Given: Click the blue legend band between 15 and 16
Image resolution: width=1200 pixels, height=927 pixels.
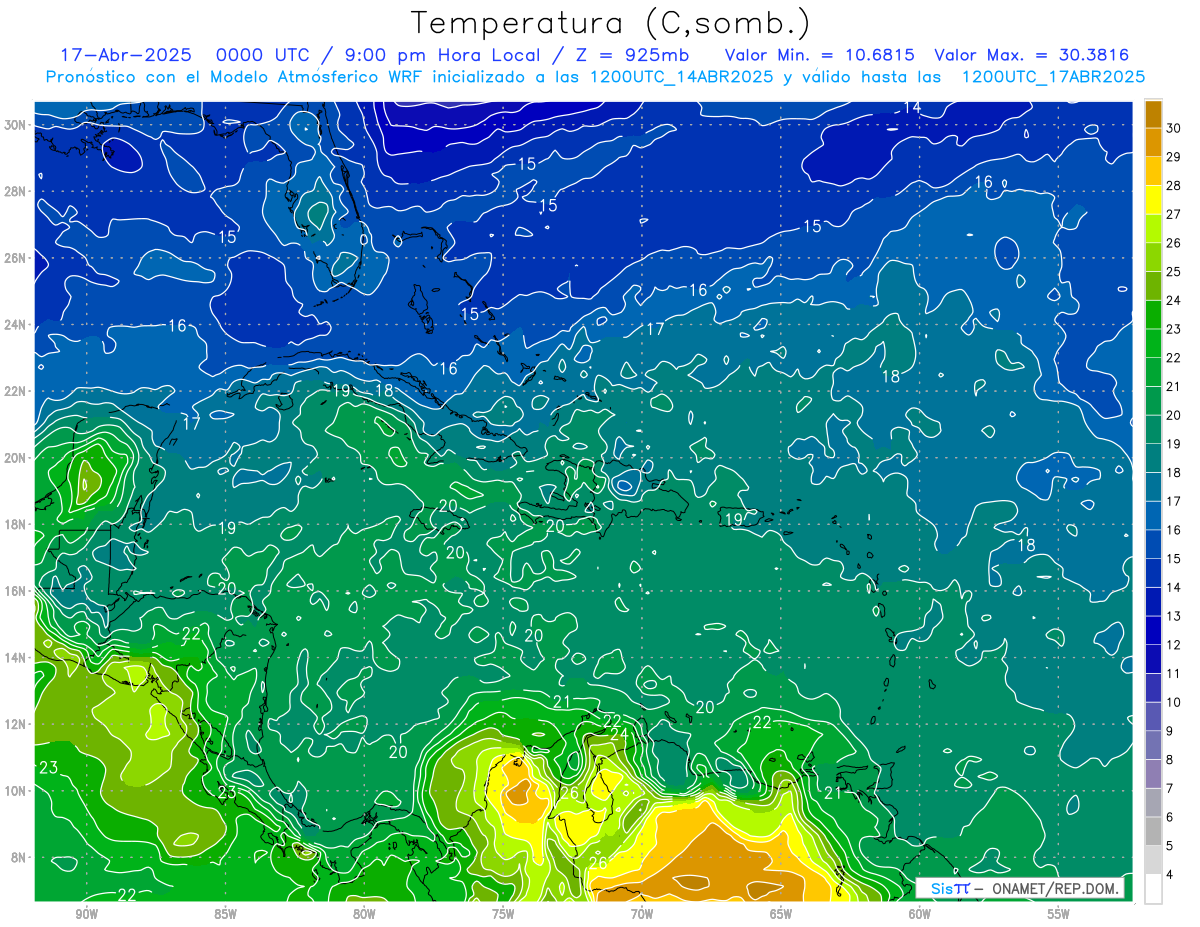Looking at the screenshot, I should point(1153,544).
